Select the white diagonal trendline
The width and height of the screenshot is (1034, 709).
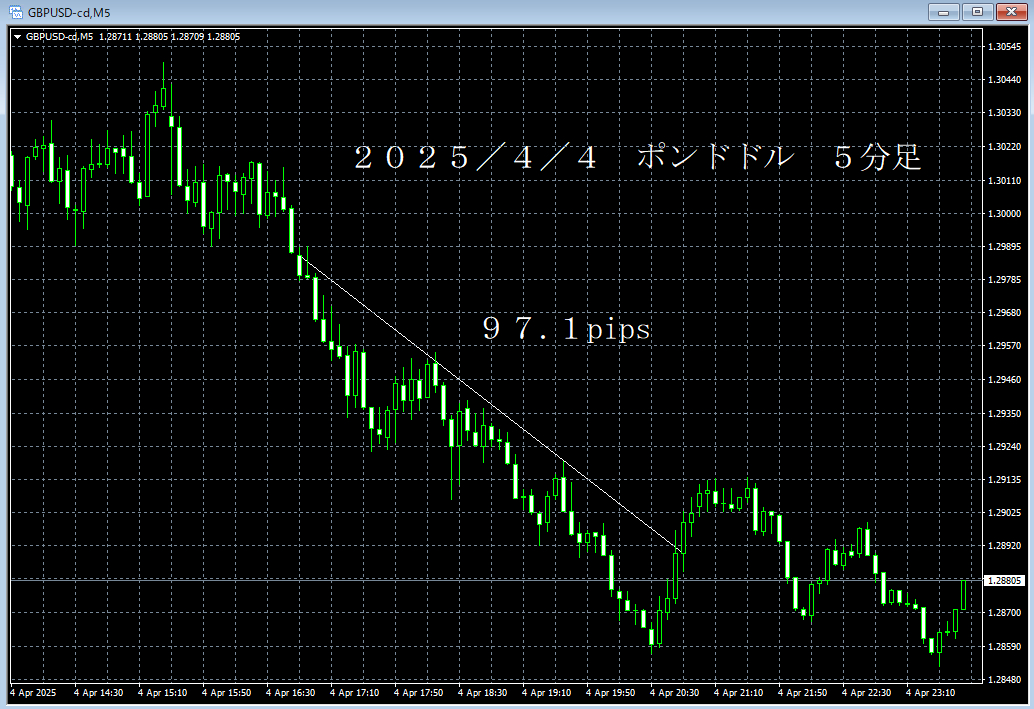coord(490,404)
